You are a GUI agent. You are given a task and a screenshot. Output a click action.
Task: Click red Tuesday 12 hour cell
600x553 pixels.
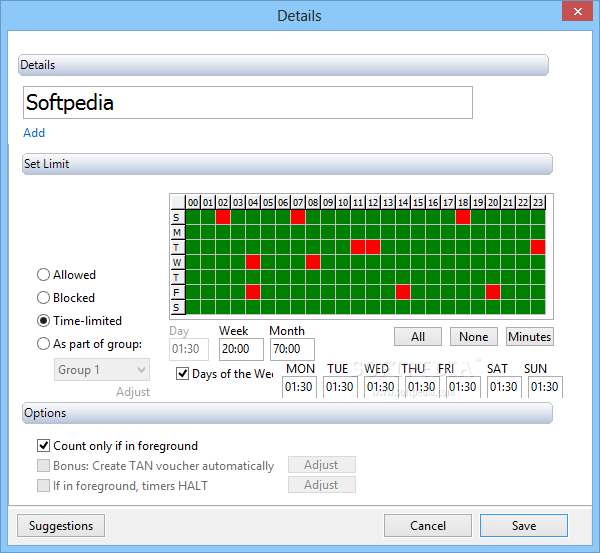click(x=373, y=247)
